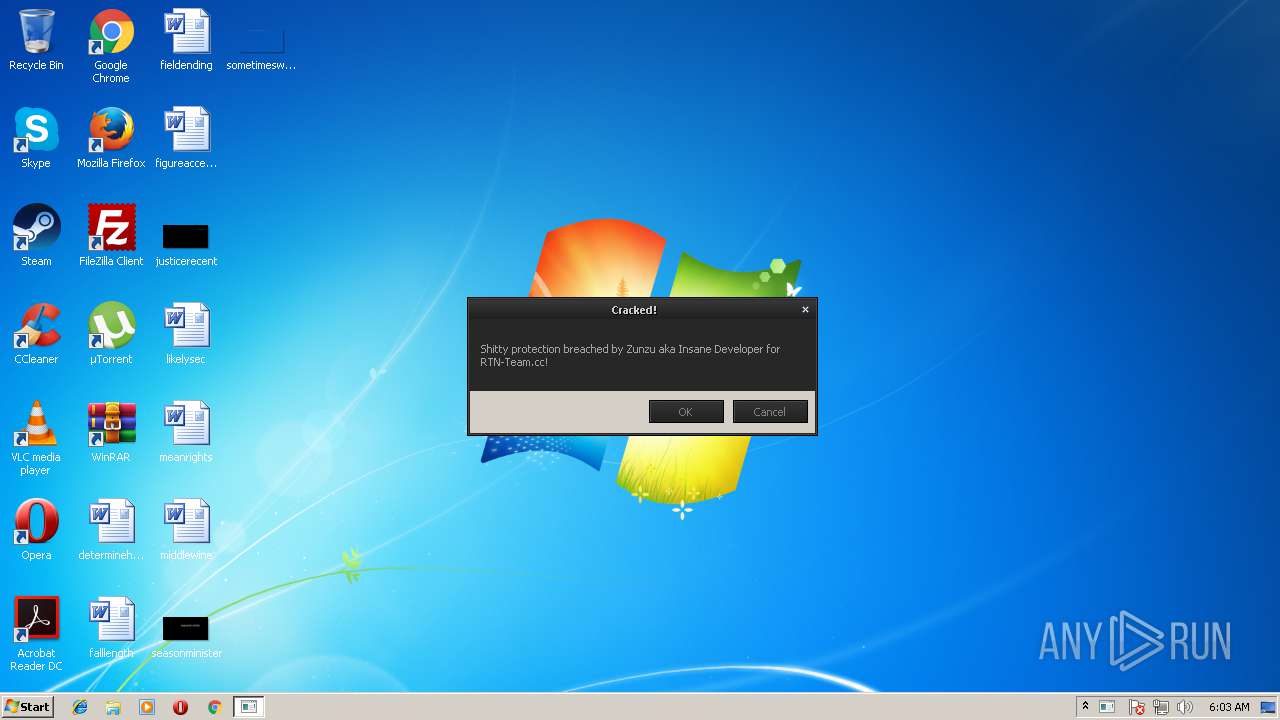Launch µTorrent desktop shortcut
This screenshot has width=1280, height=720.
(111, 335)
